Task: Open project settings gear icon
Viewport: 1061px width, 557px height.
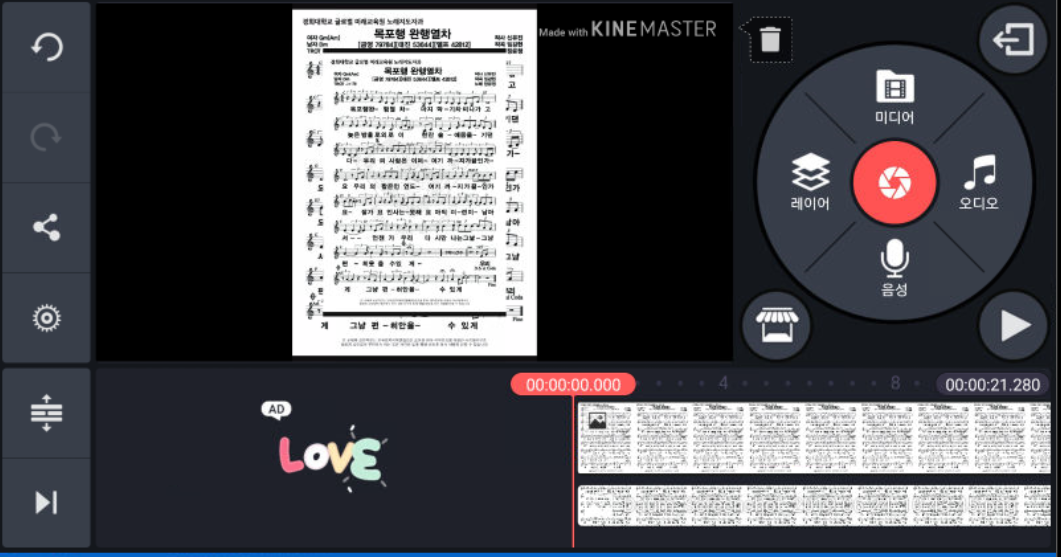Action: pos(46,318)
